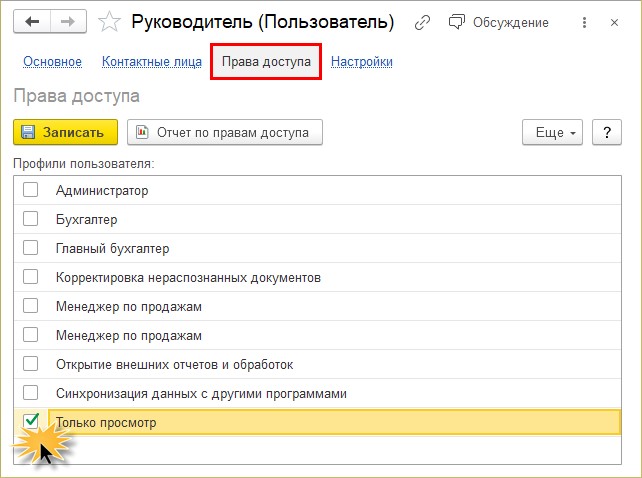642x478 pixels.
Task: Save changes with Записать button
Action: coord(66,132)
